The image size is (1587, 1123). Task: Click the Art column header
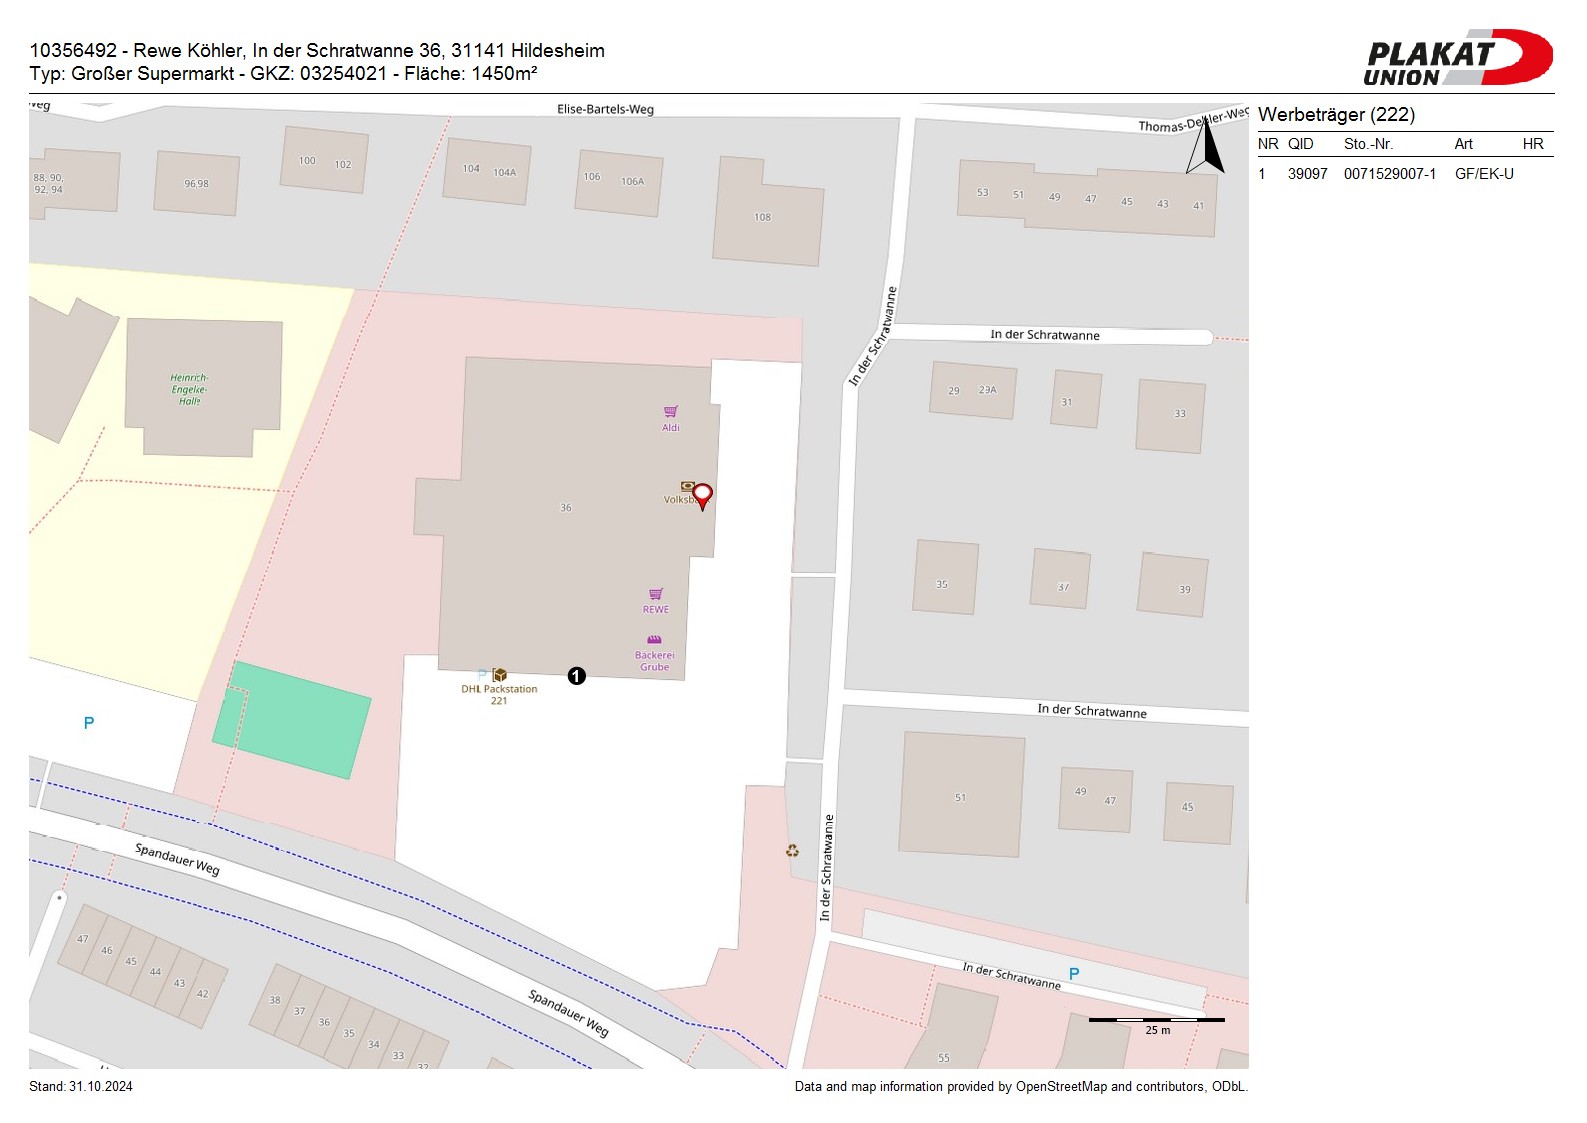coord(1463,144)
